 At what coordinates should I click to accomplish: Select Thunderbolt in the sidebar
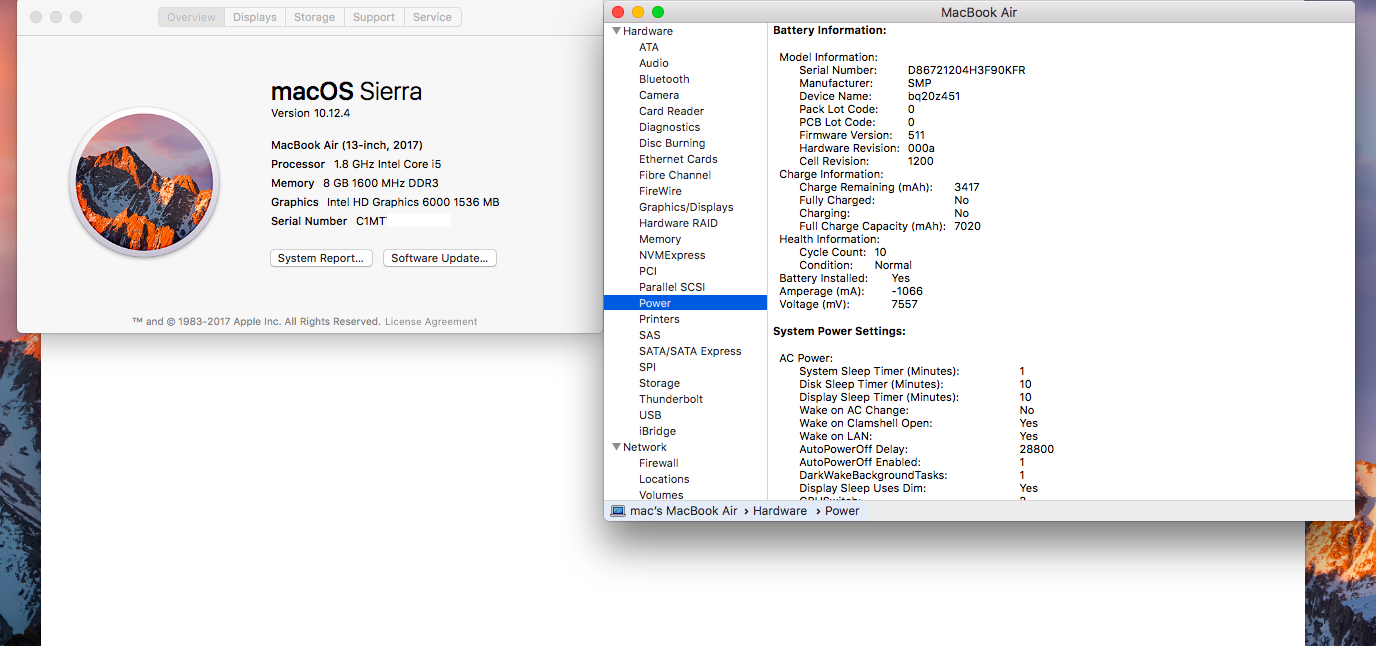[671, 399]
